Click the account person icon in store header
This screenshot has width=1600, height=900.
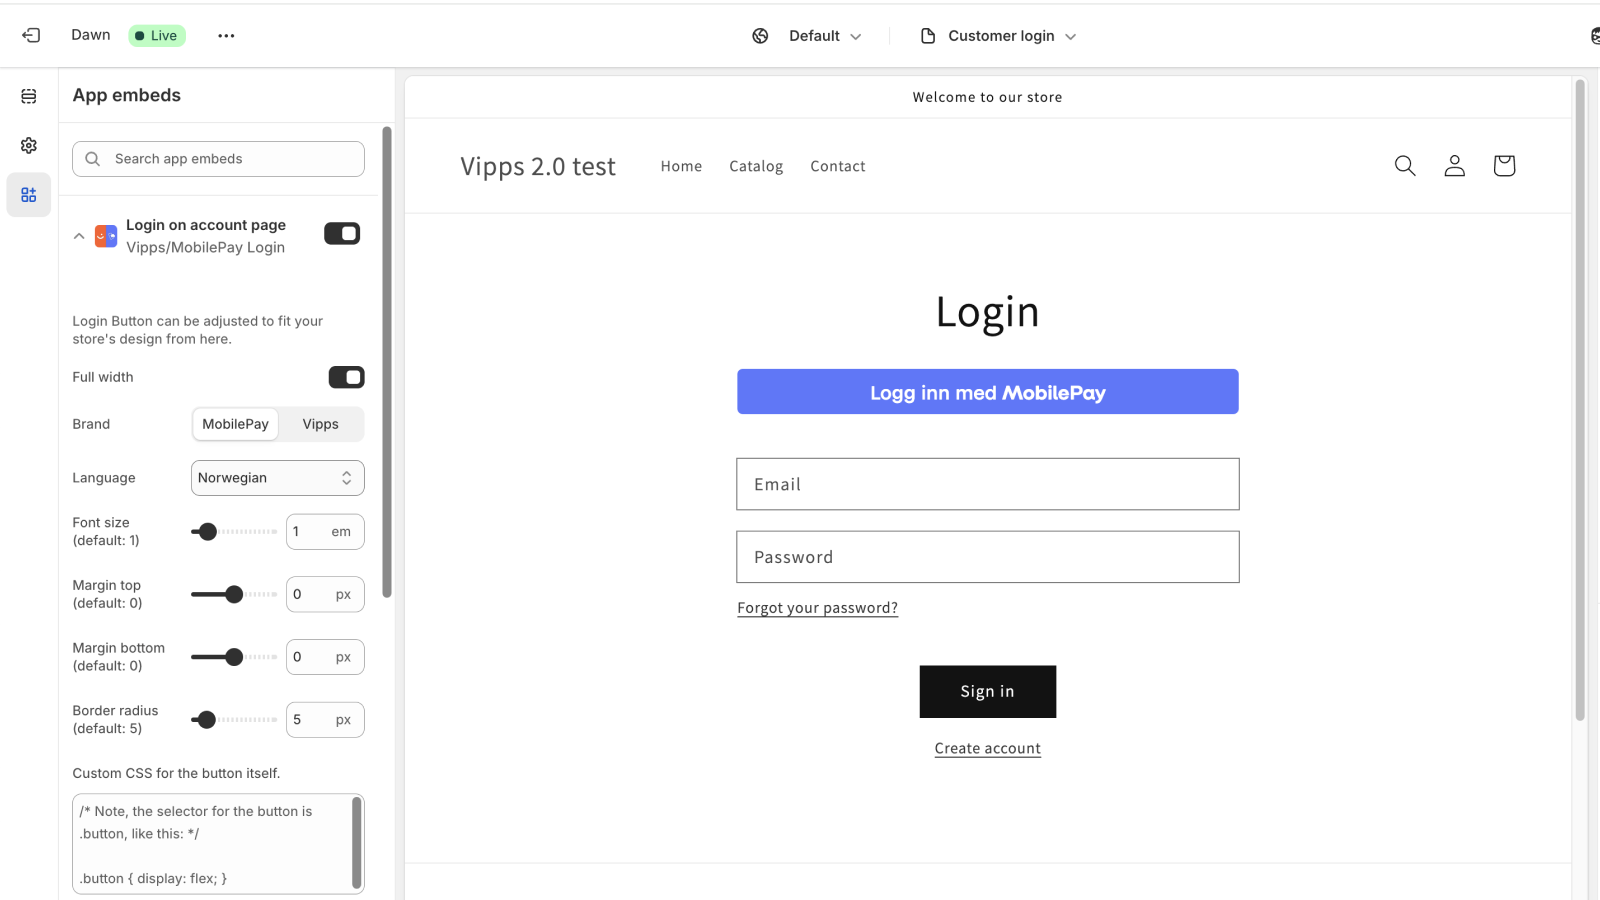tap(1455, 166)
